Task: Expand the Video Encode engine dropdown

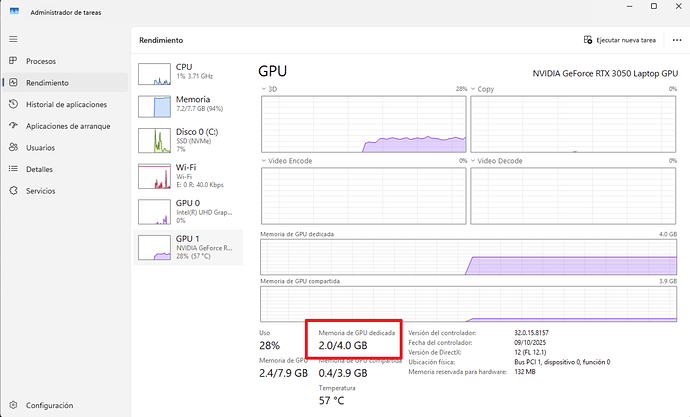Action: click(x=264, y=160)
